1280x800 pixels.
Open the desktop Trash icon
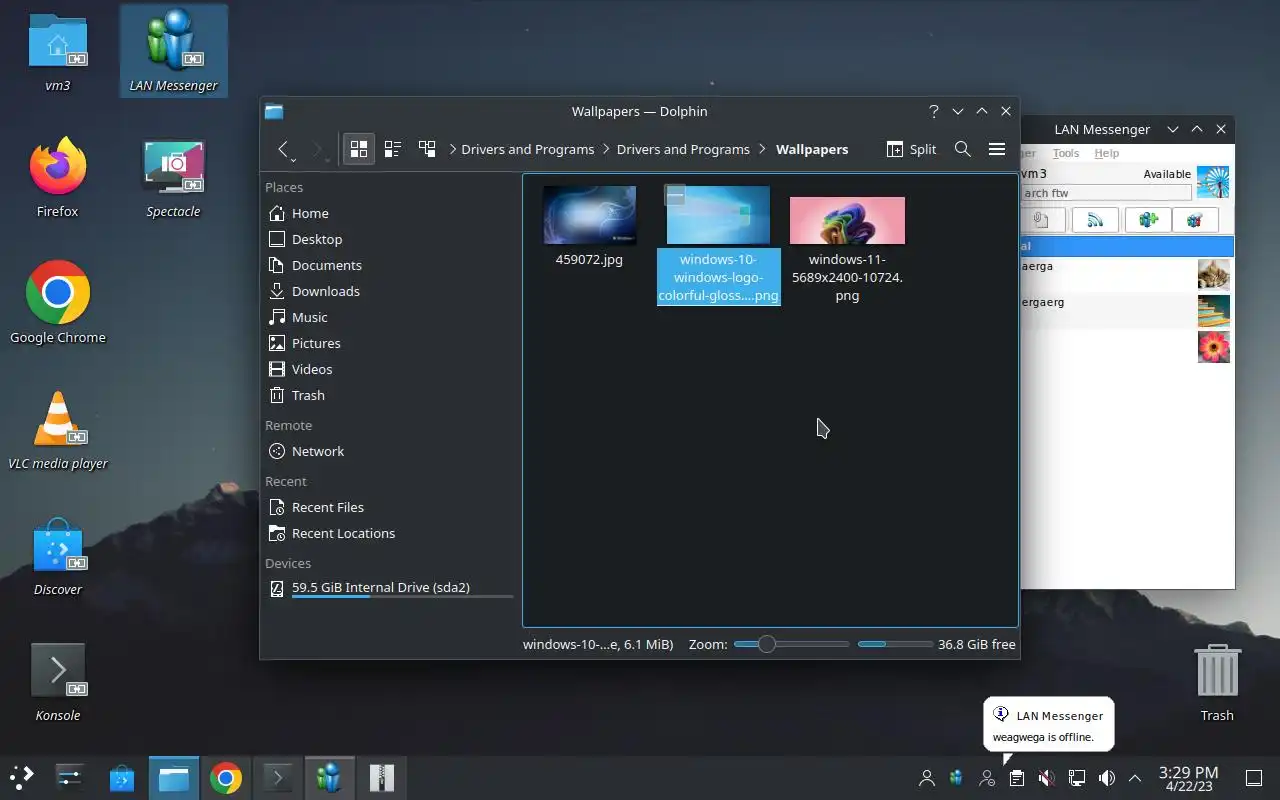1217,682
